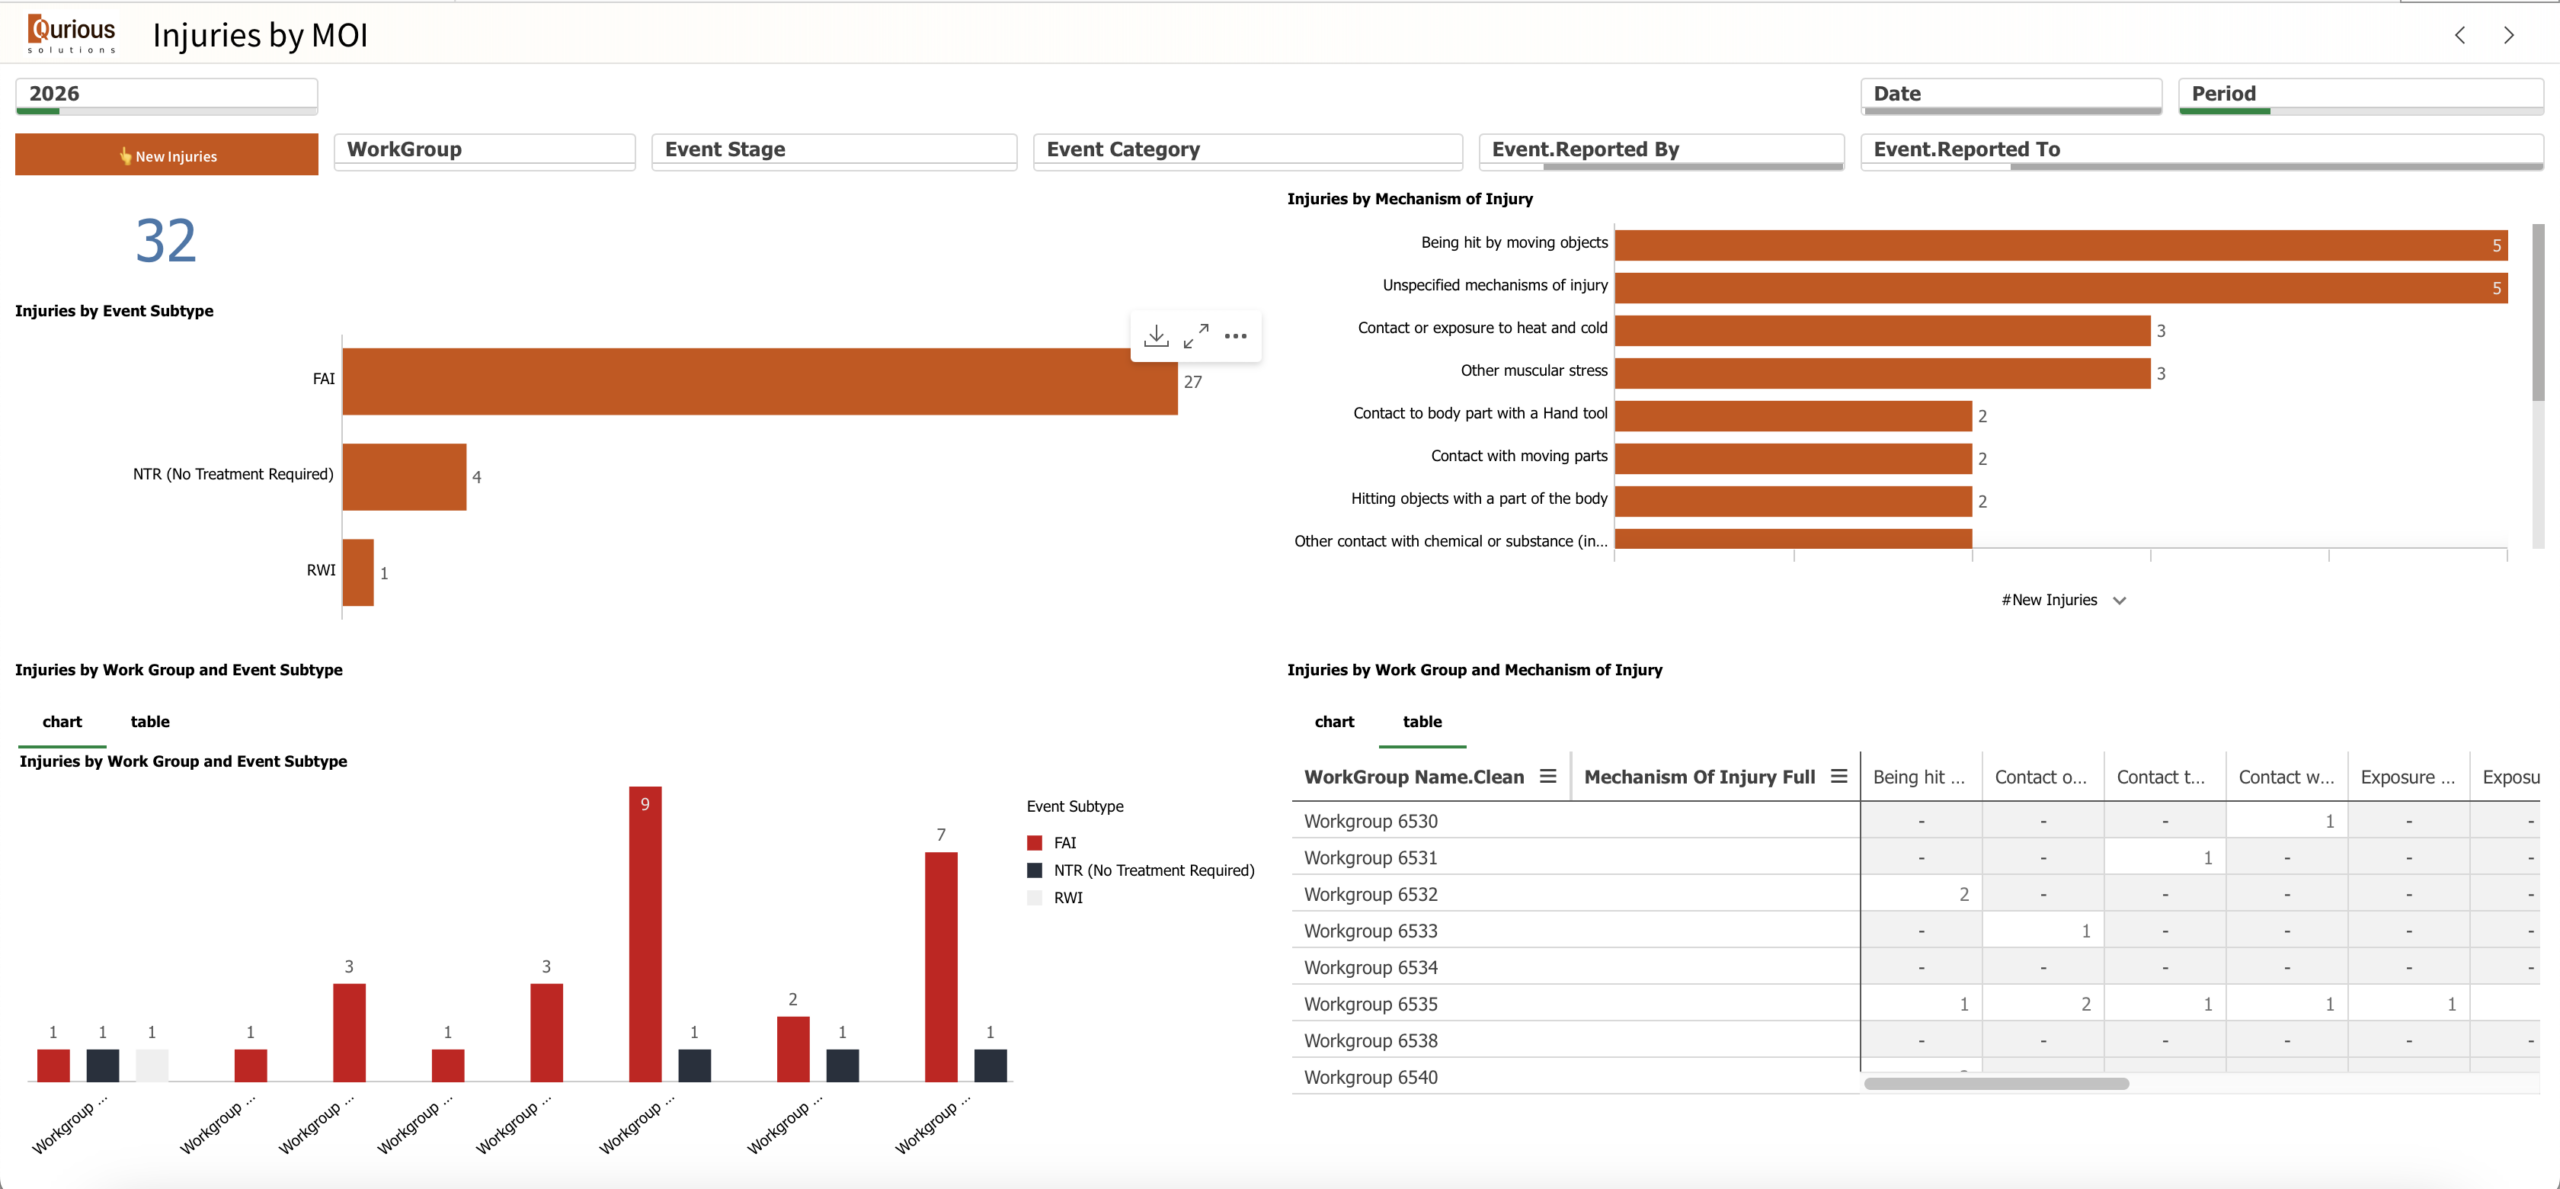This screenshot has width=2560, height=1189.
Task: Open Mechanism Of Injury Full column menu
Action: click(x=1839, y=776)
